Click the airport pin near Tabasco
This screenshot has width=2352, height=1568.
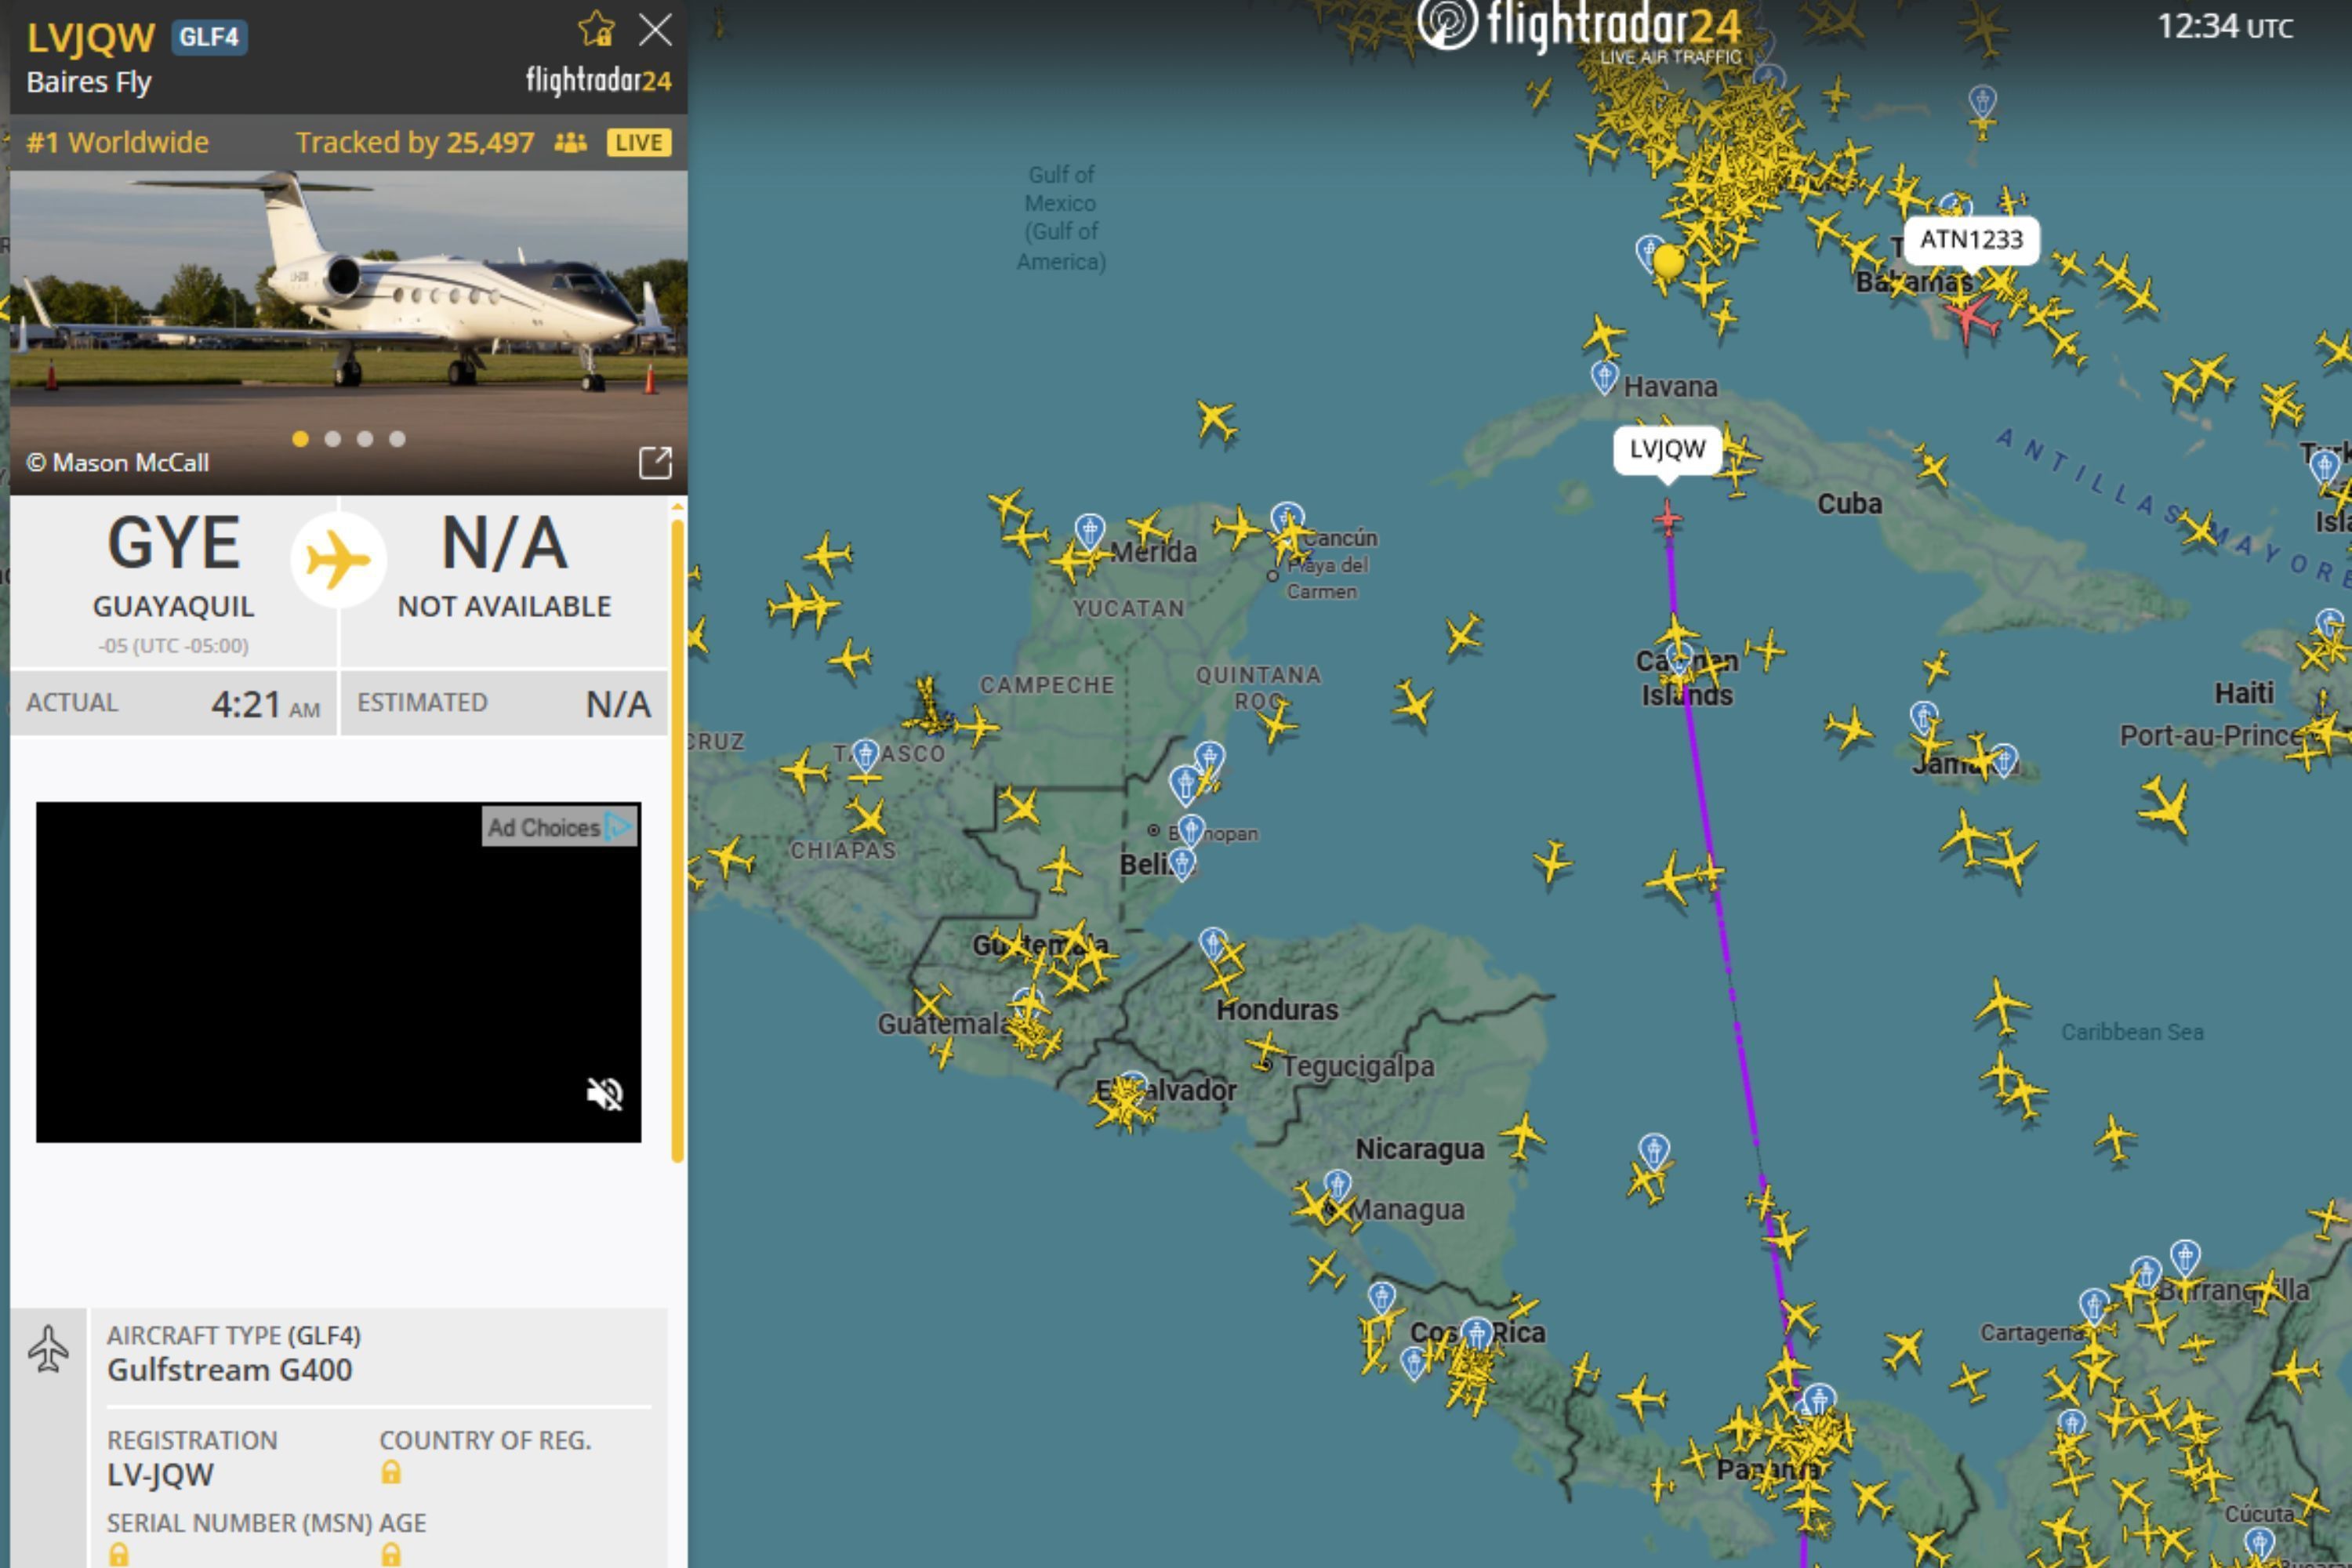click(x=865, y=757)
